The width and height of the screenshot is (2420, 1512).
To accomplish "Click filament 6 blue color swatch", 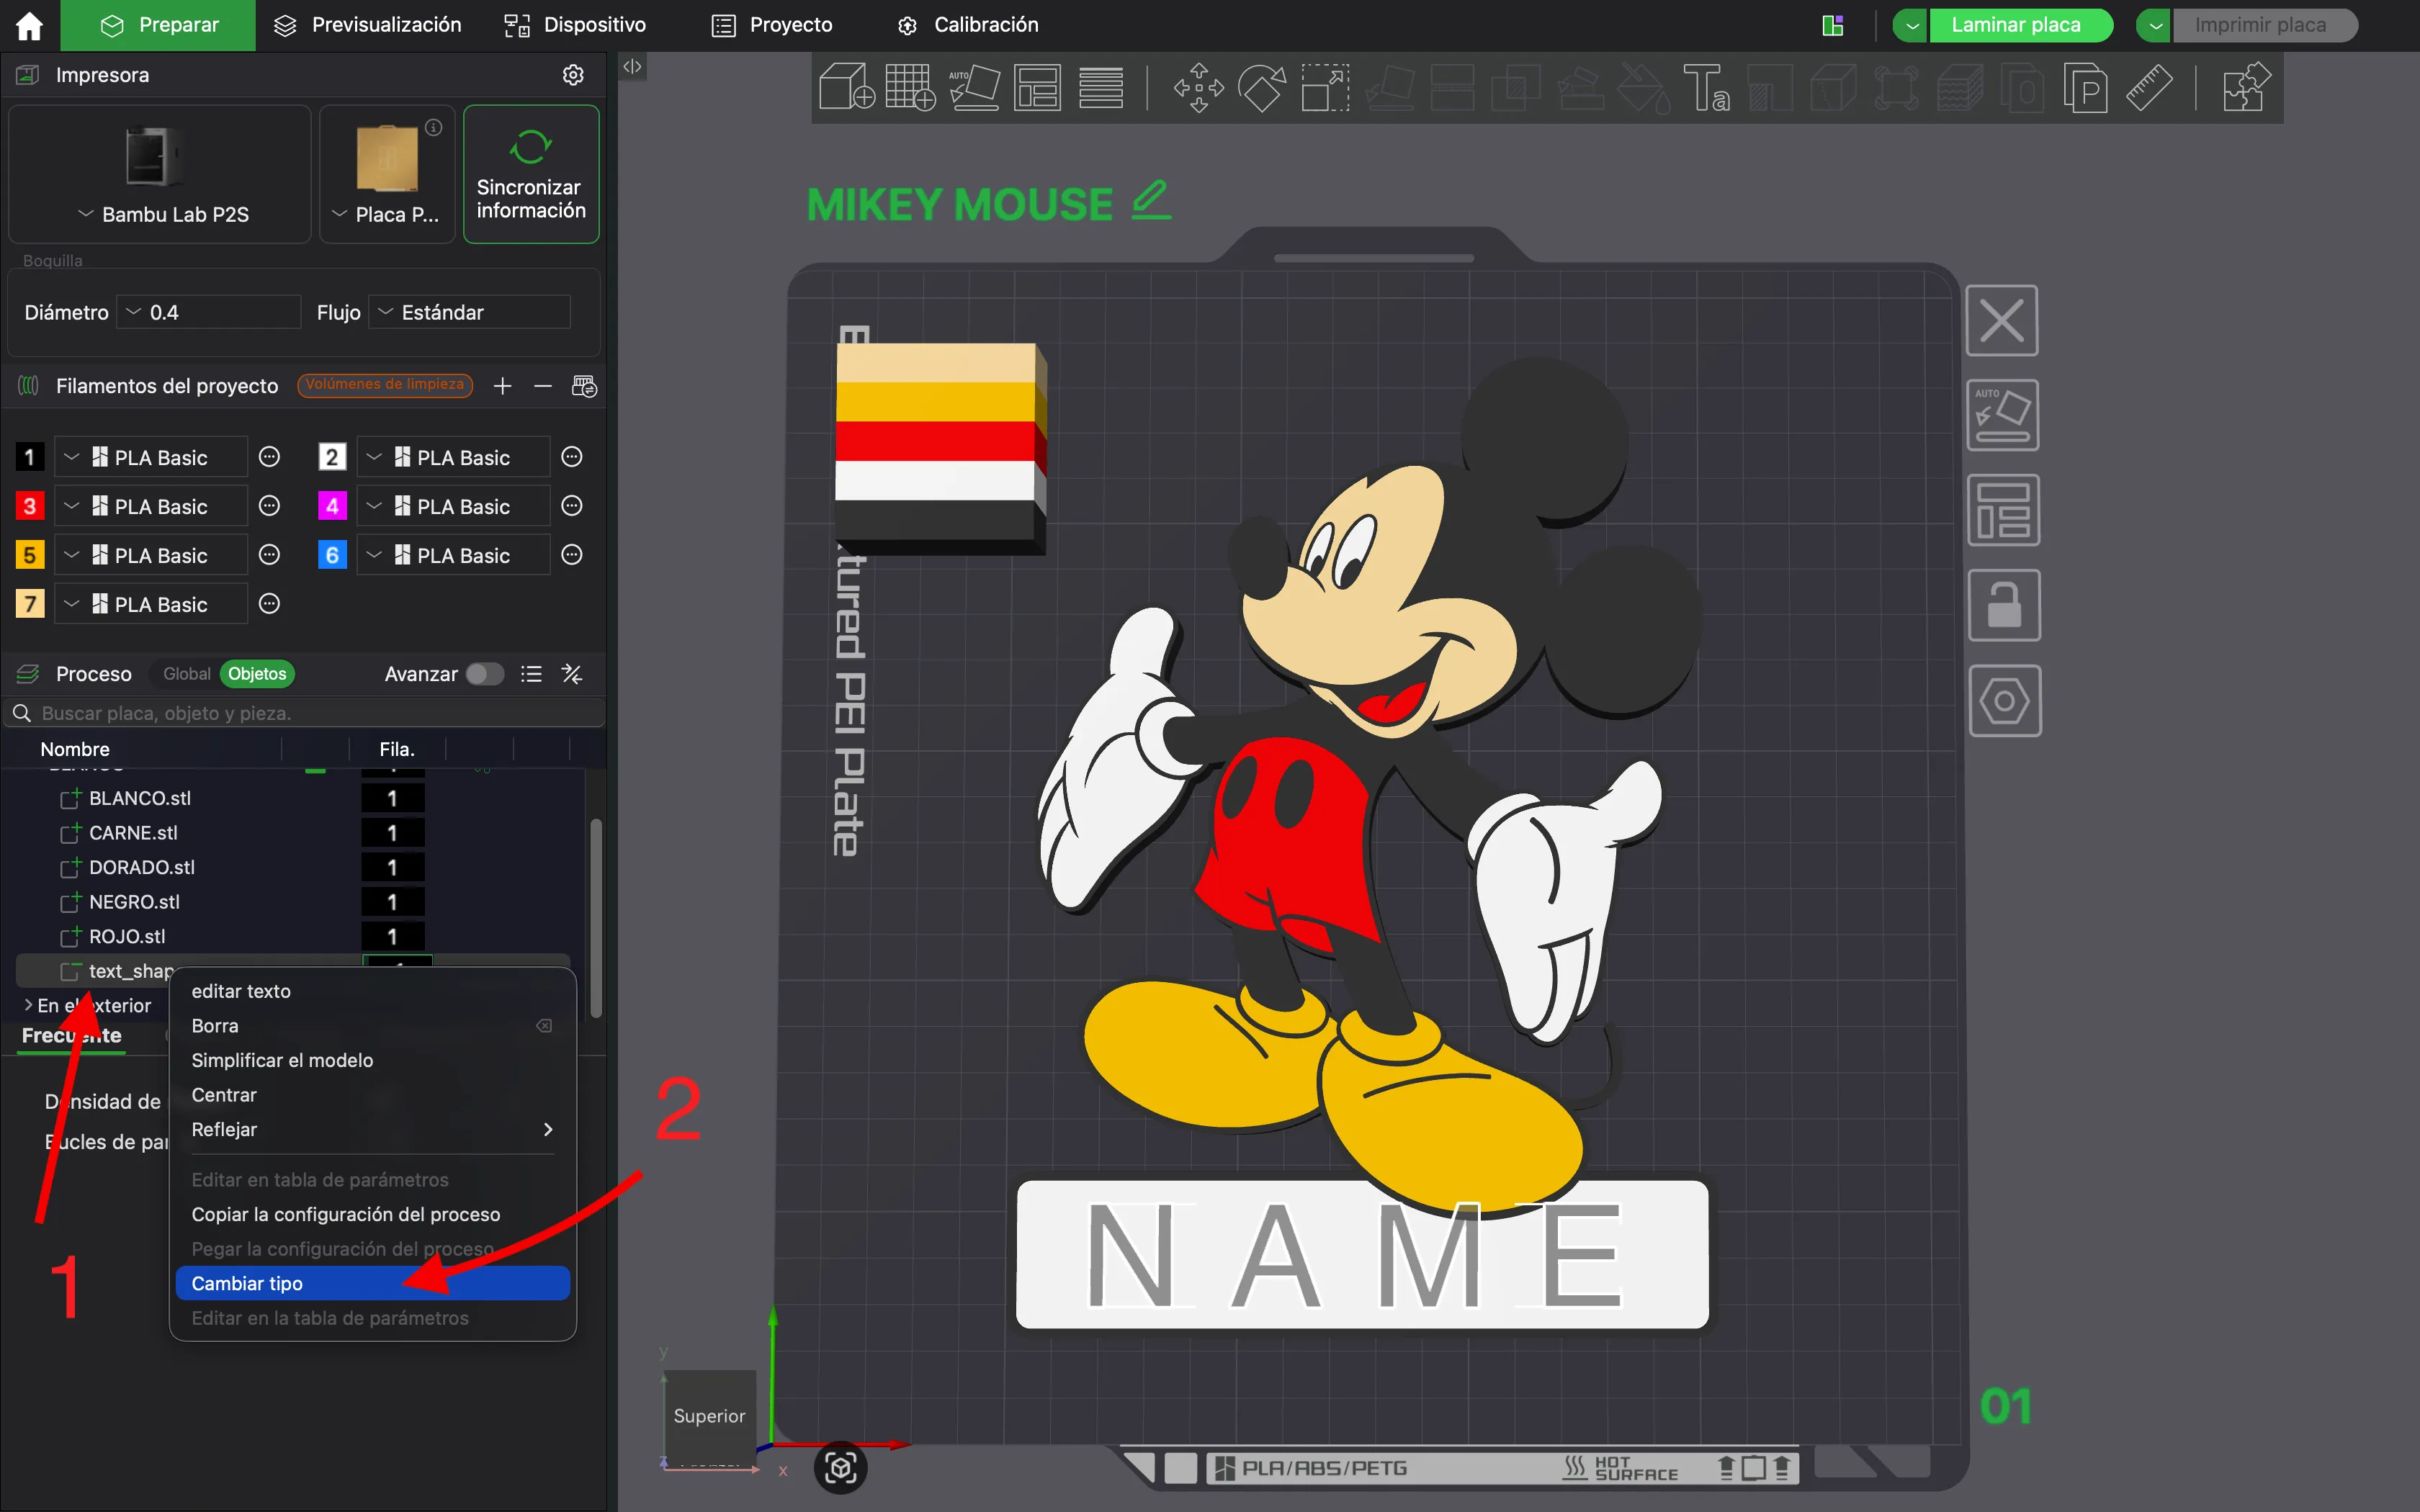I will coord(332,555).
